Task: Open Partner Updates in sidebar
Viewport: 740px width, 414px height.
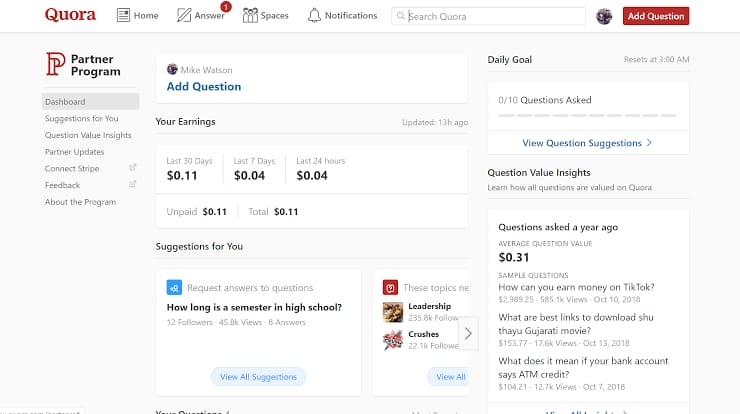Action: click(x=75, y=152)
